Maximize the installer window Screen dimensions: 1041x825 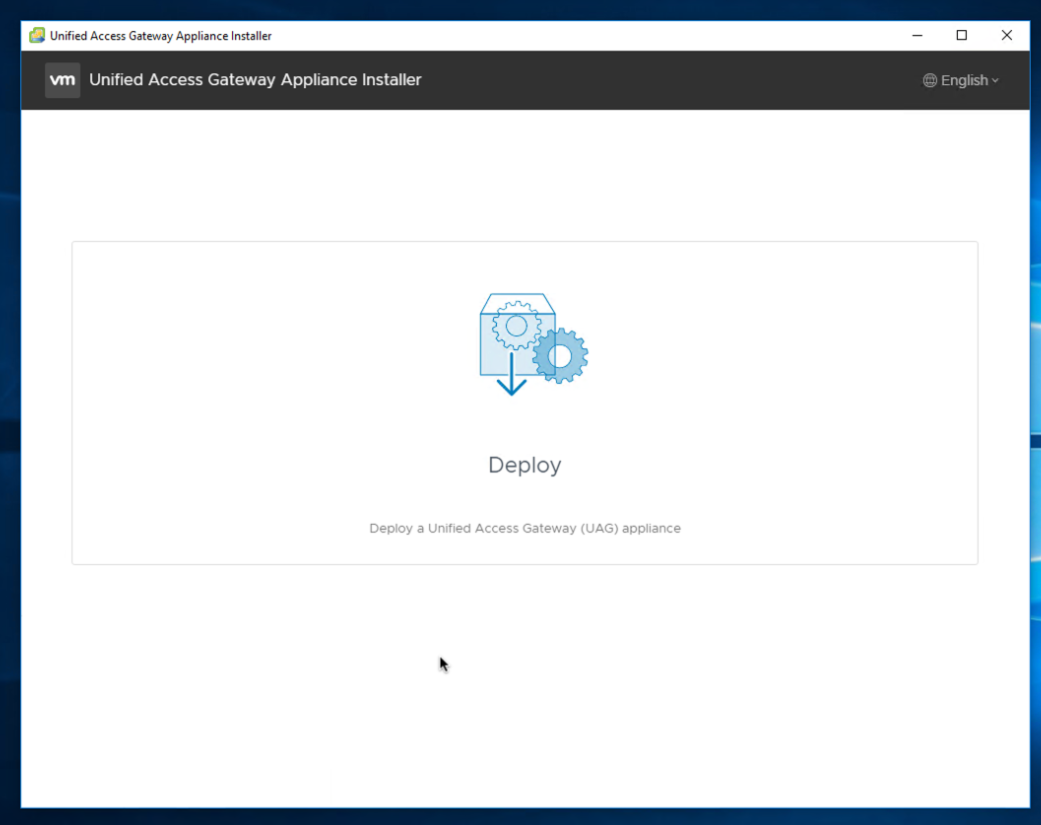[x=962, y=35]
